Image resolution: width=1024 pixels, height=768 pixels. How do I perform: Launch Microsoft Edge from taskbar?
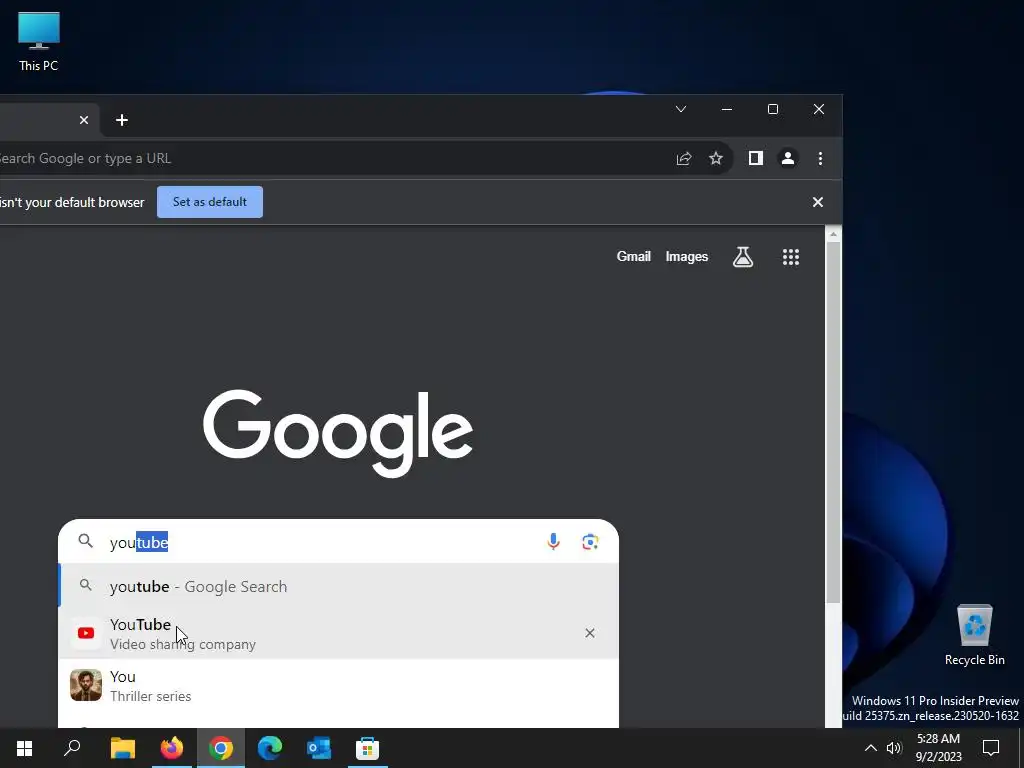(x=270, y=748)
